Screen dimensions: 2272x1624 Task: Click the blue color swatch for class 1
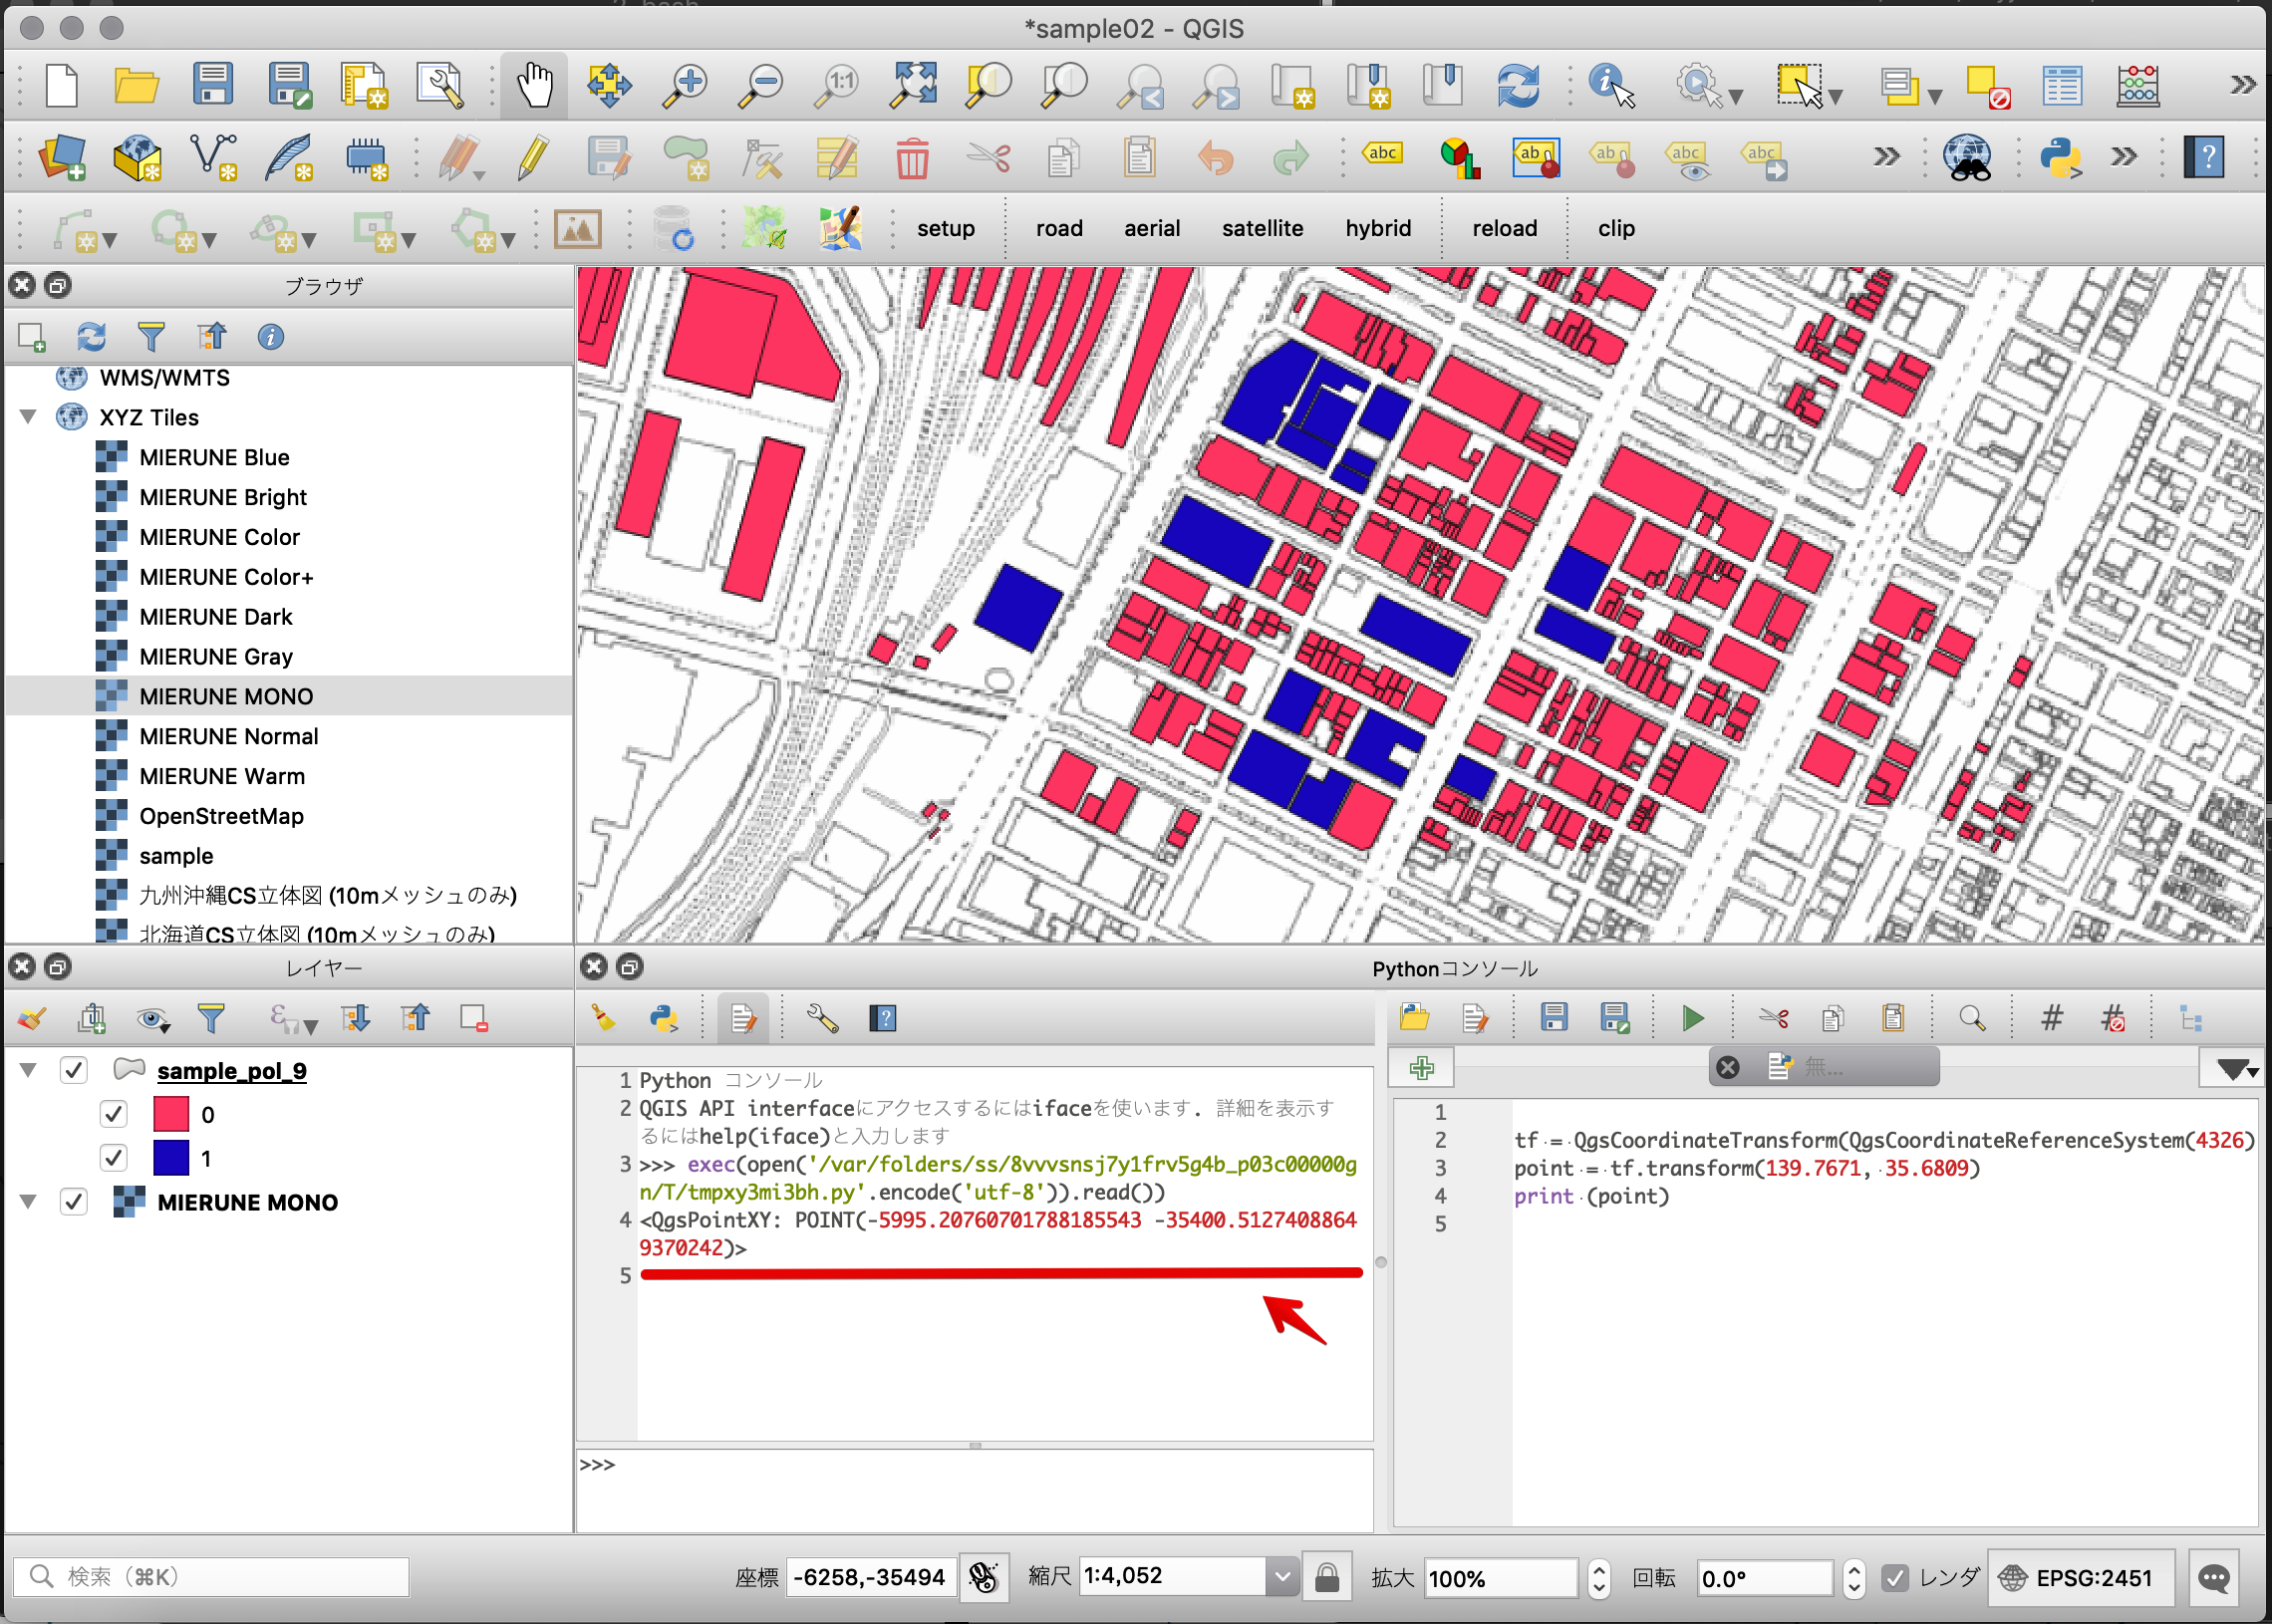pos(171,1158)
